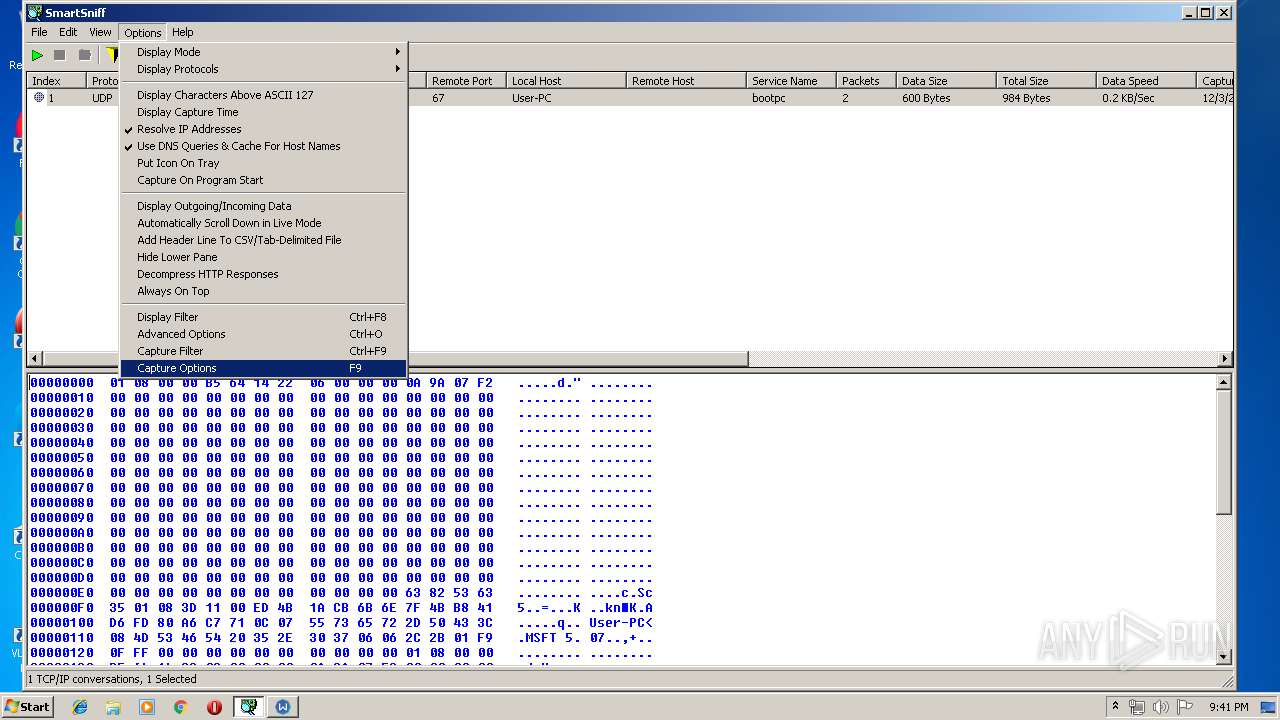Close the open Options menu
Viewport: 1280px width, 720px height.
click(143, 32)
